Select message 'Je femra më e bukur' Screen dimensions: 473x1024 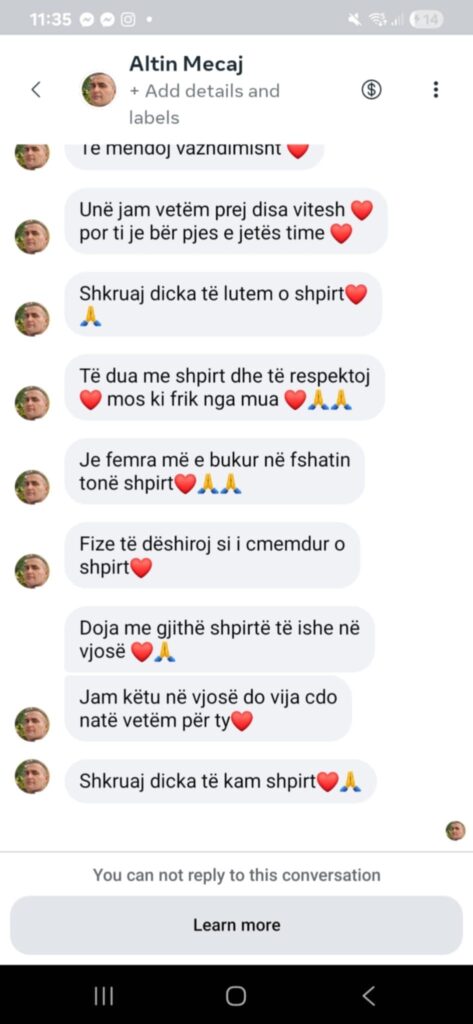pyautogui.click(x=214, y=471)
